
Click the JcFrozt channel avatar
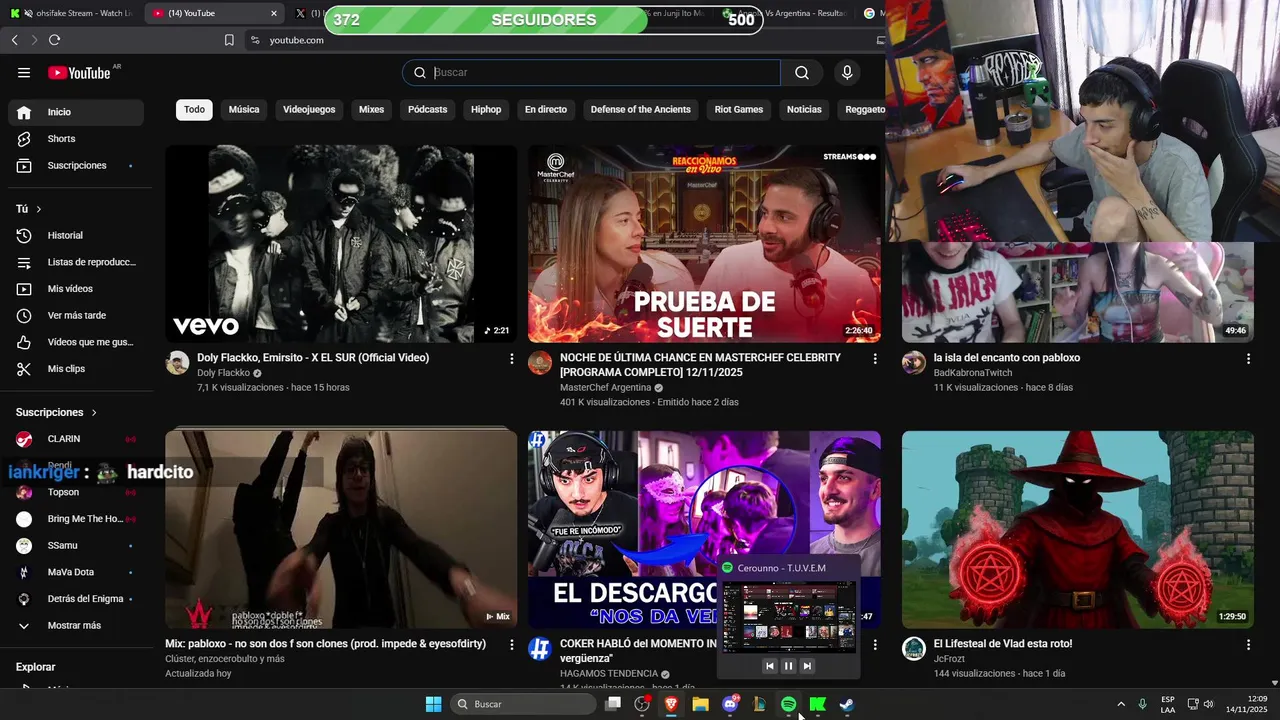[914, 649]
